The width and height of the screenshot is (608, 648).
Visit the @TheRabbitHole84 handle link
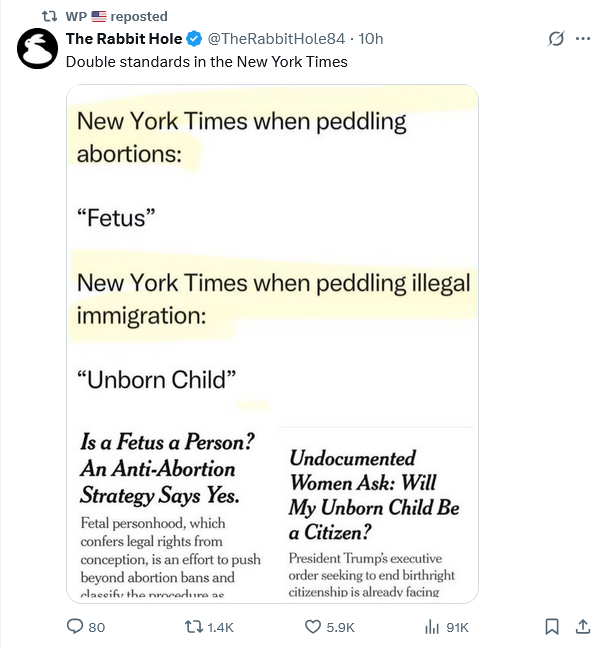coord(276,39)
